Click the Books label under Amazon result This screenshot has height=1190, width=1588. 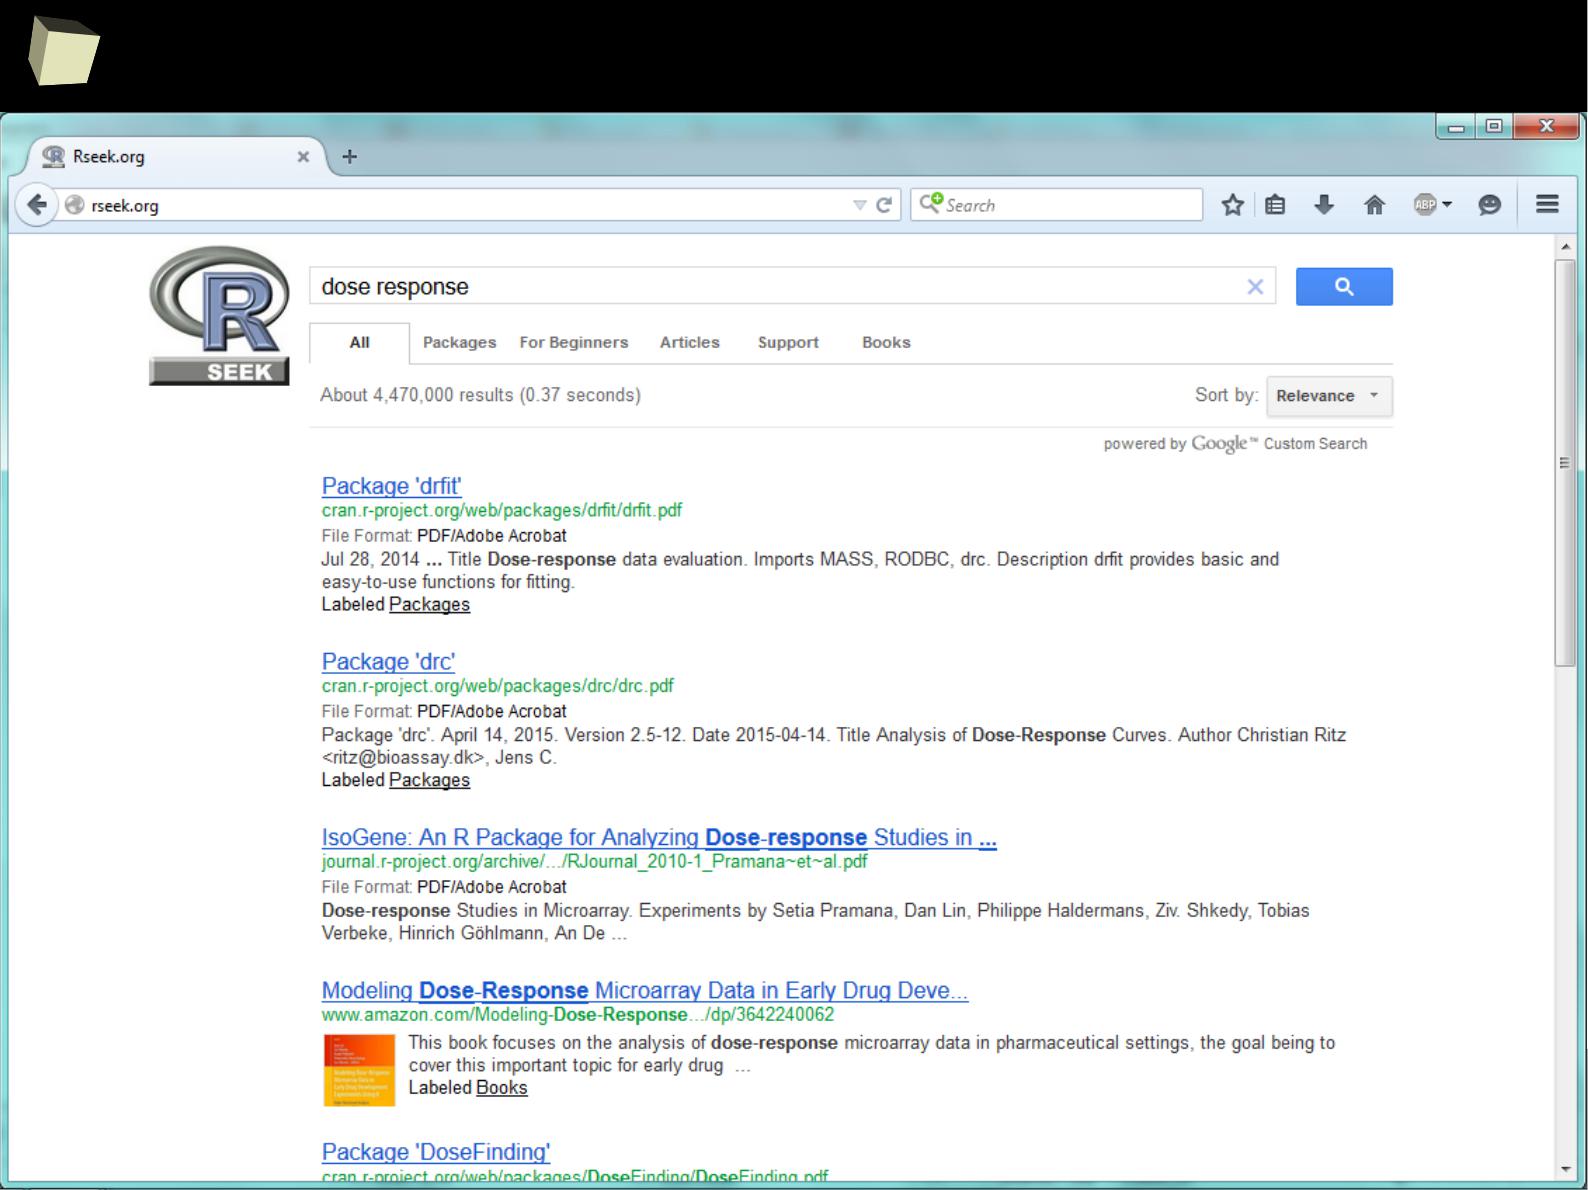[501, 1088]
